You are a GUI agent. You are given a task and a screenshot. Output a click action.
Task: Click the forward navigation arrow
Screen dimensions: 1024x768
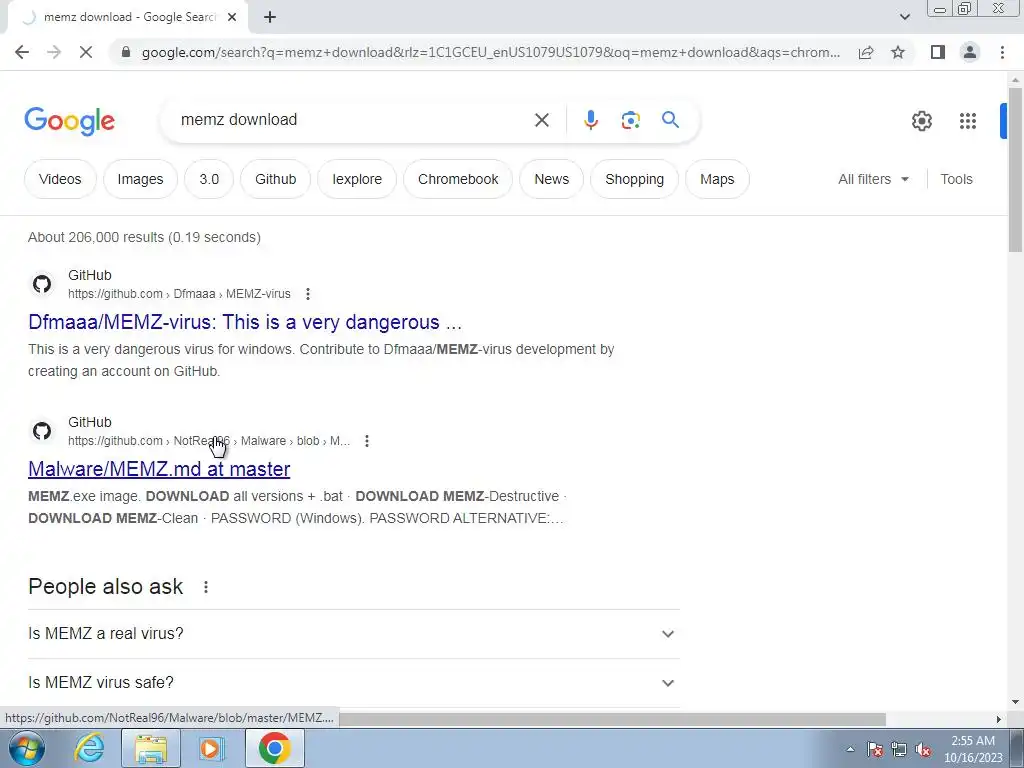54,52
